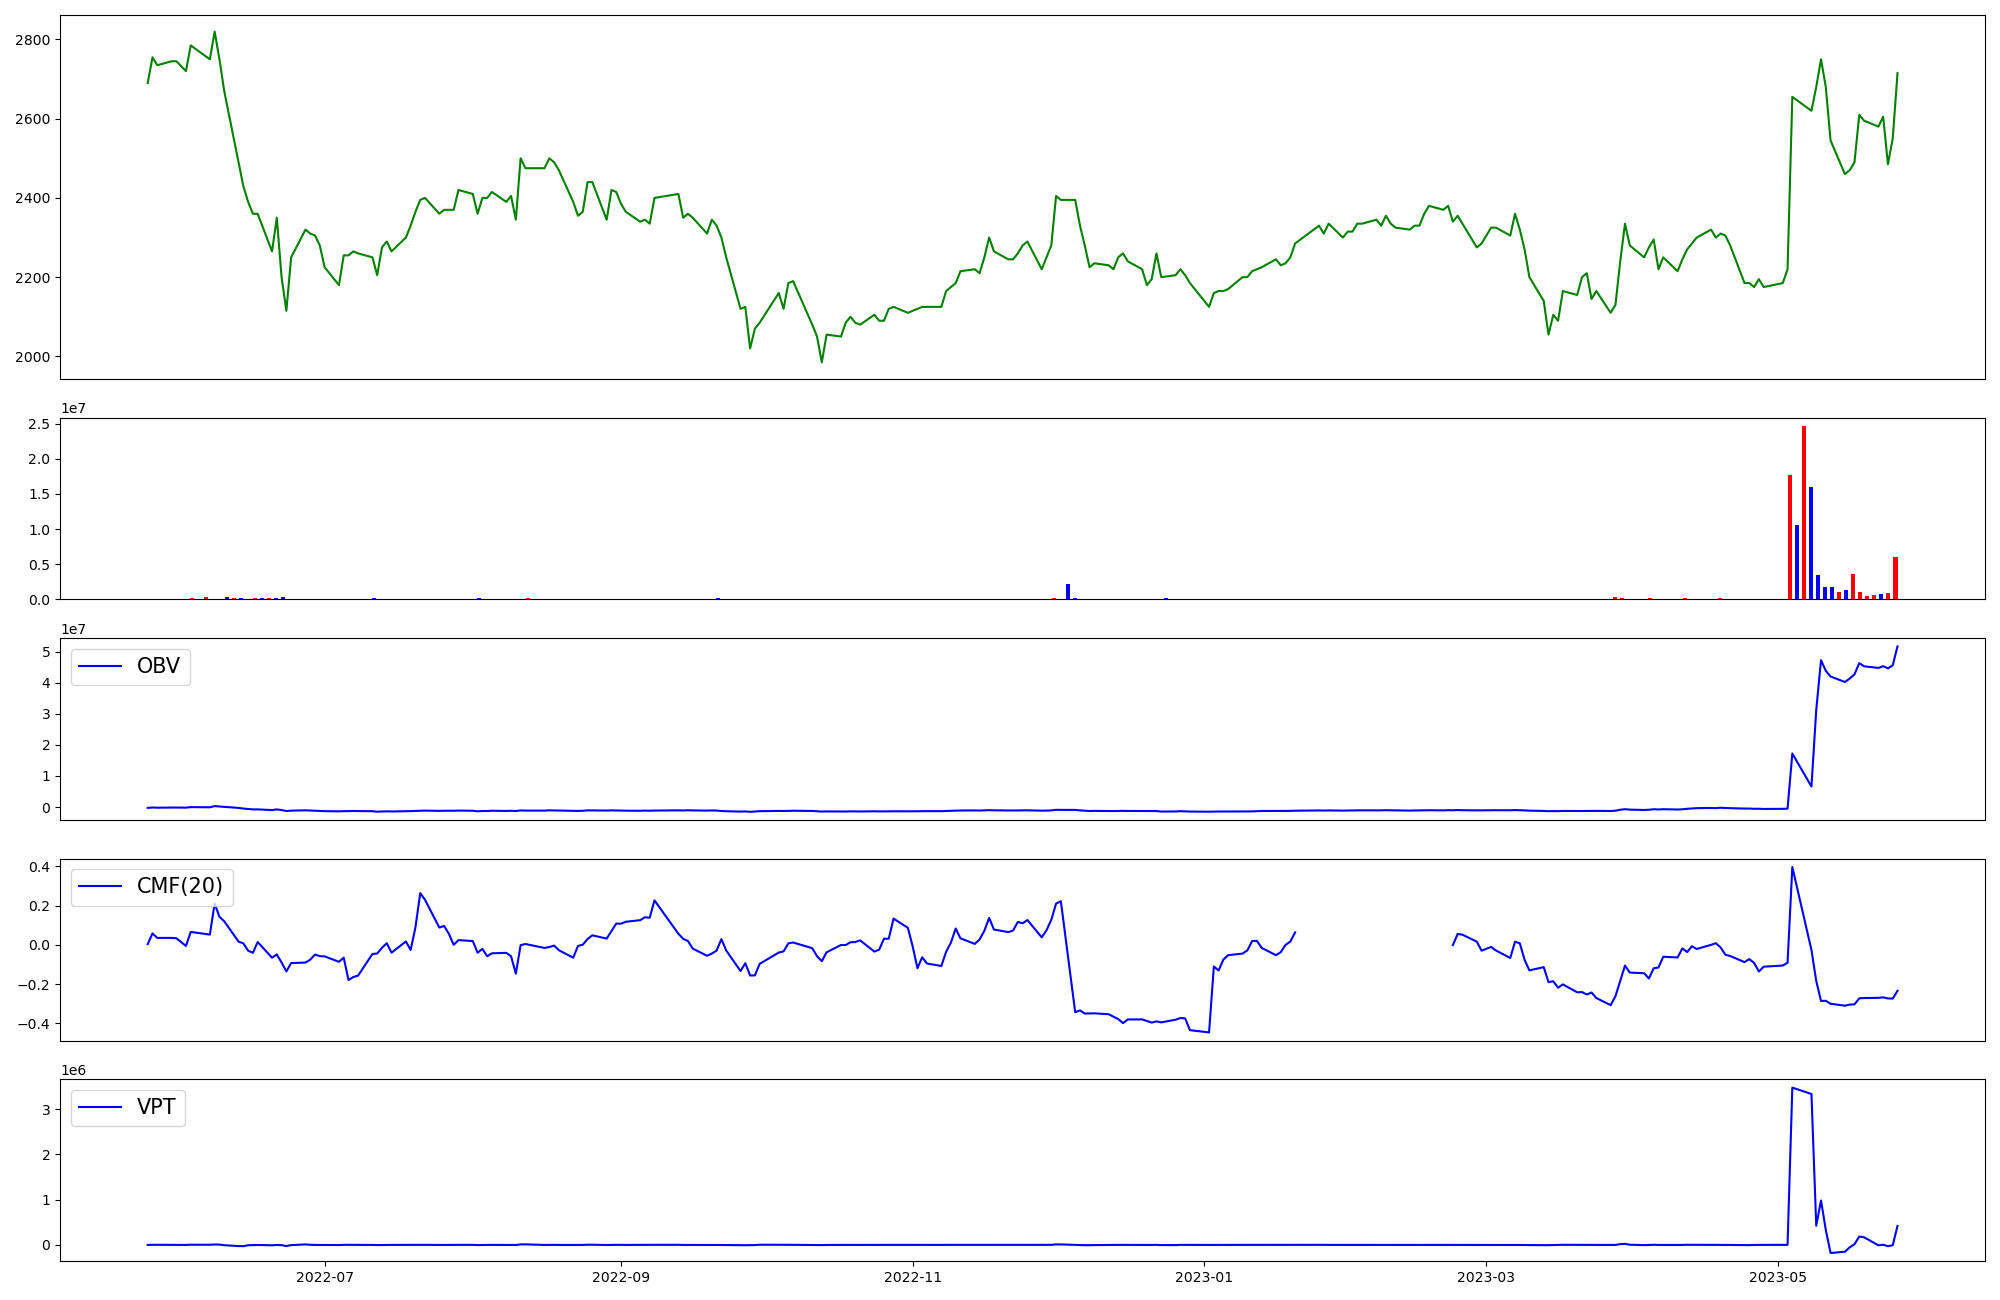Screen dimensions: 2000x1300
Task: Click the CMF(20) legend entry
Action: tap(179, 887)
